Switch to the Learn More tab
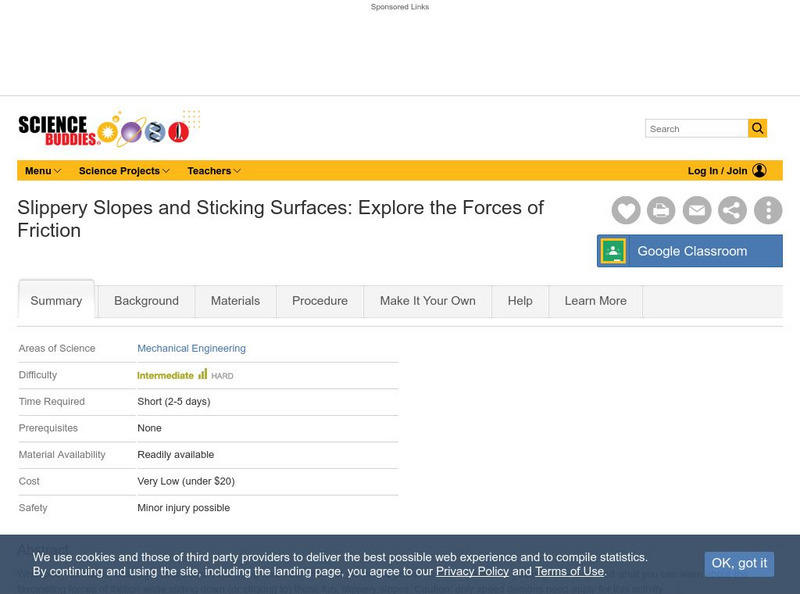800x594 pixels. click(x=595, y=301)
